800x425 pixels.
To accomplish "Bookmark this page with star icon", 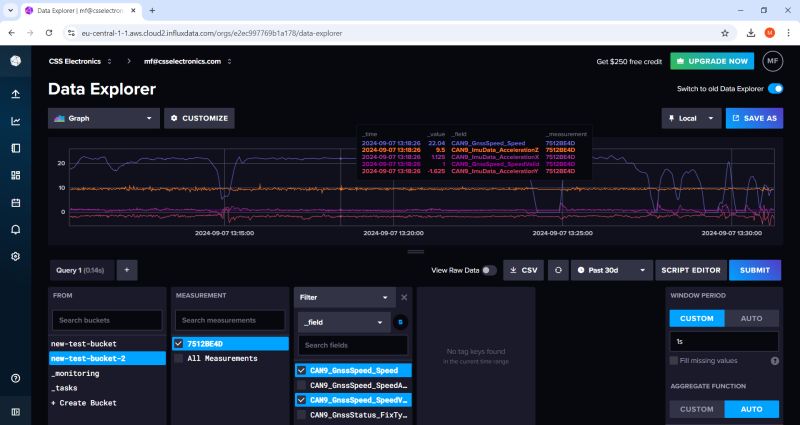I will (724, 33).
